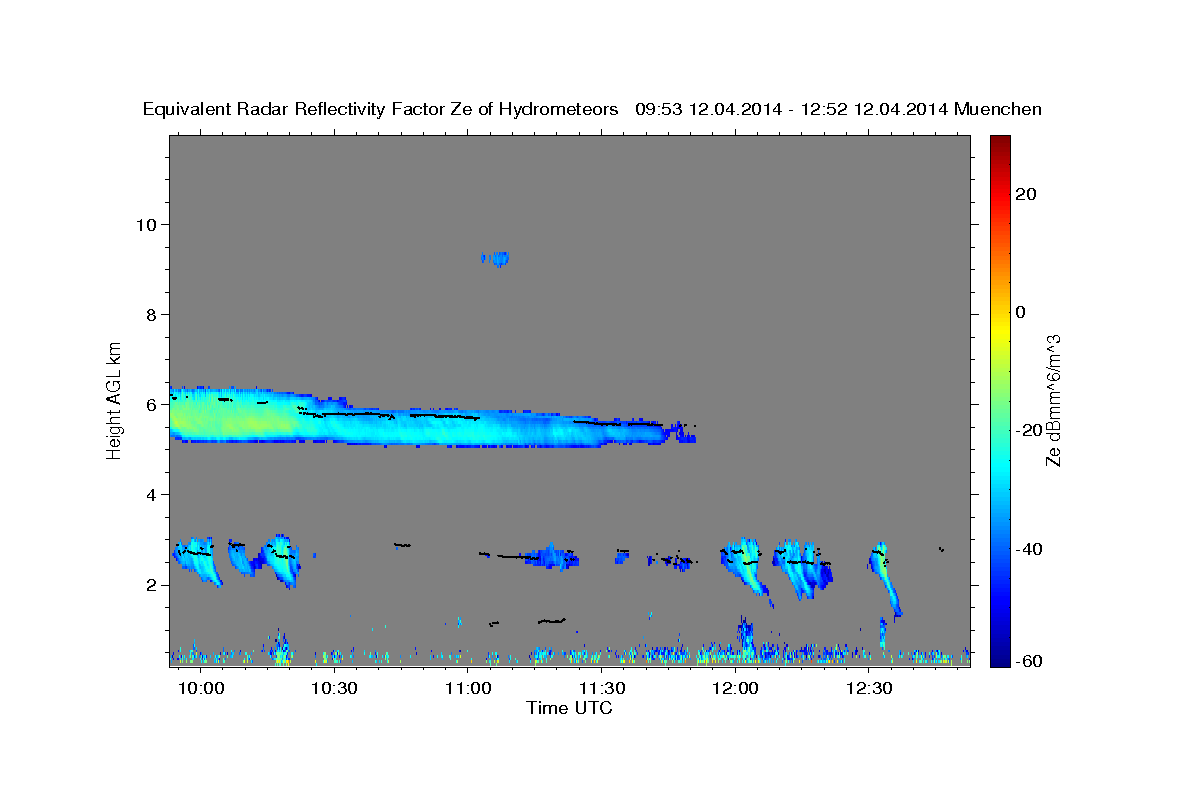Image resolution: width=1200 pixels, height=800 pixels.
Task: Click the dark red top of the colorbar
Action: click(999, 142)
